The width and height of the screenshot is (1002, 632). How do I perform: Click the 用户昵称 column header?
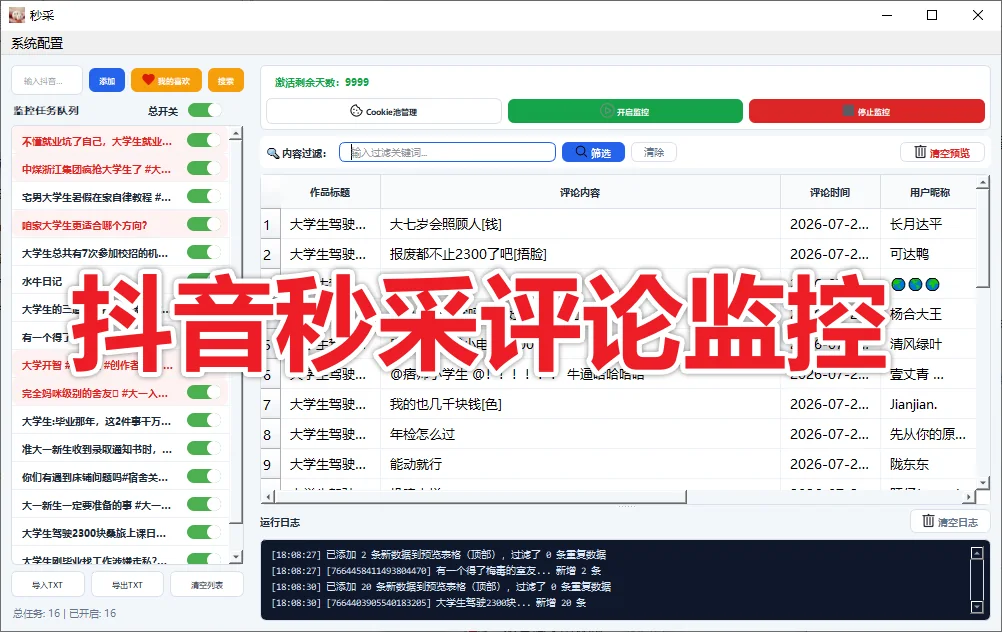click(929, 192)
